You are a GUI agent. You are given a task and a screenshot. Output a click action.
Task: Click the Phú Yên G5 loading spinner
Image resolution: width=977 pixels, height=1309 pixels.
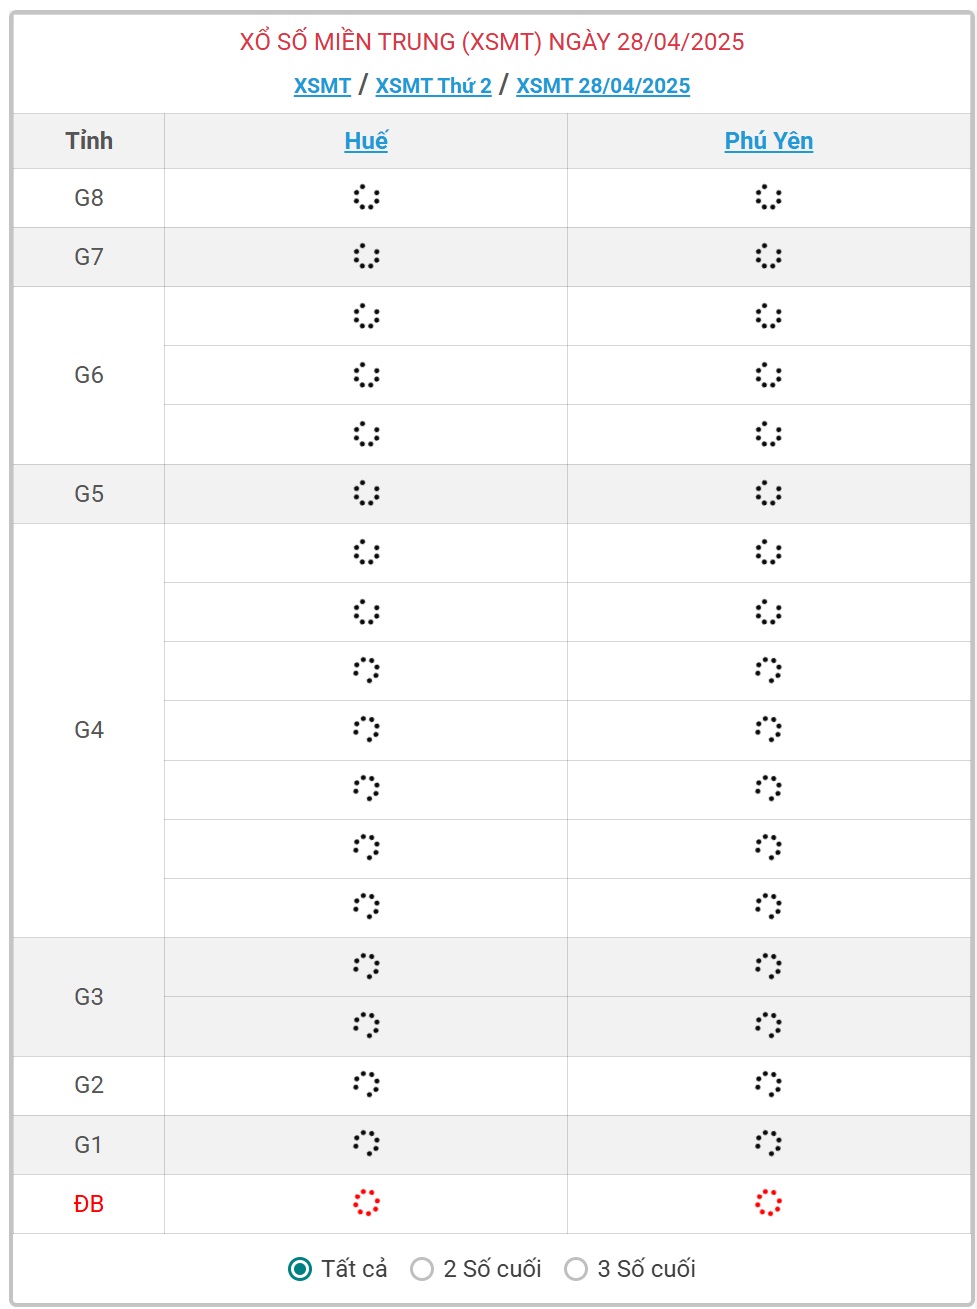tap(768, 493)
